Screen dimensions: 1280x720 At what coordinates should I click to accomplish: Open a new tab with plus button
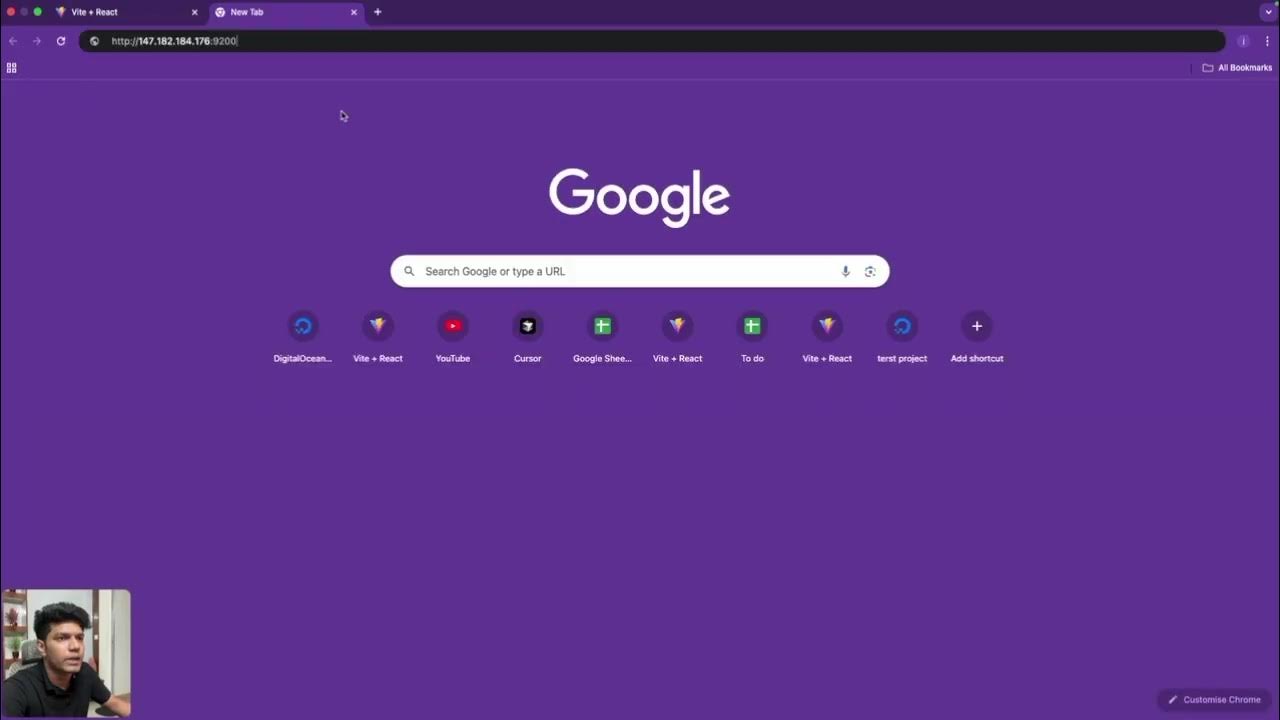(x=377, y=12)
